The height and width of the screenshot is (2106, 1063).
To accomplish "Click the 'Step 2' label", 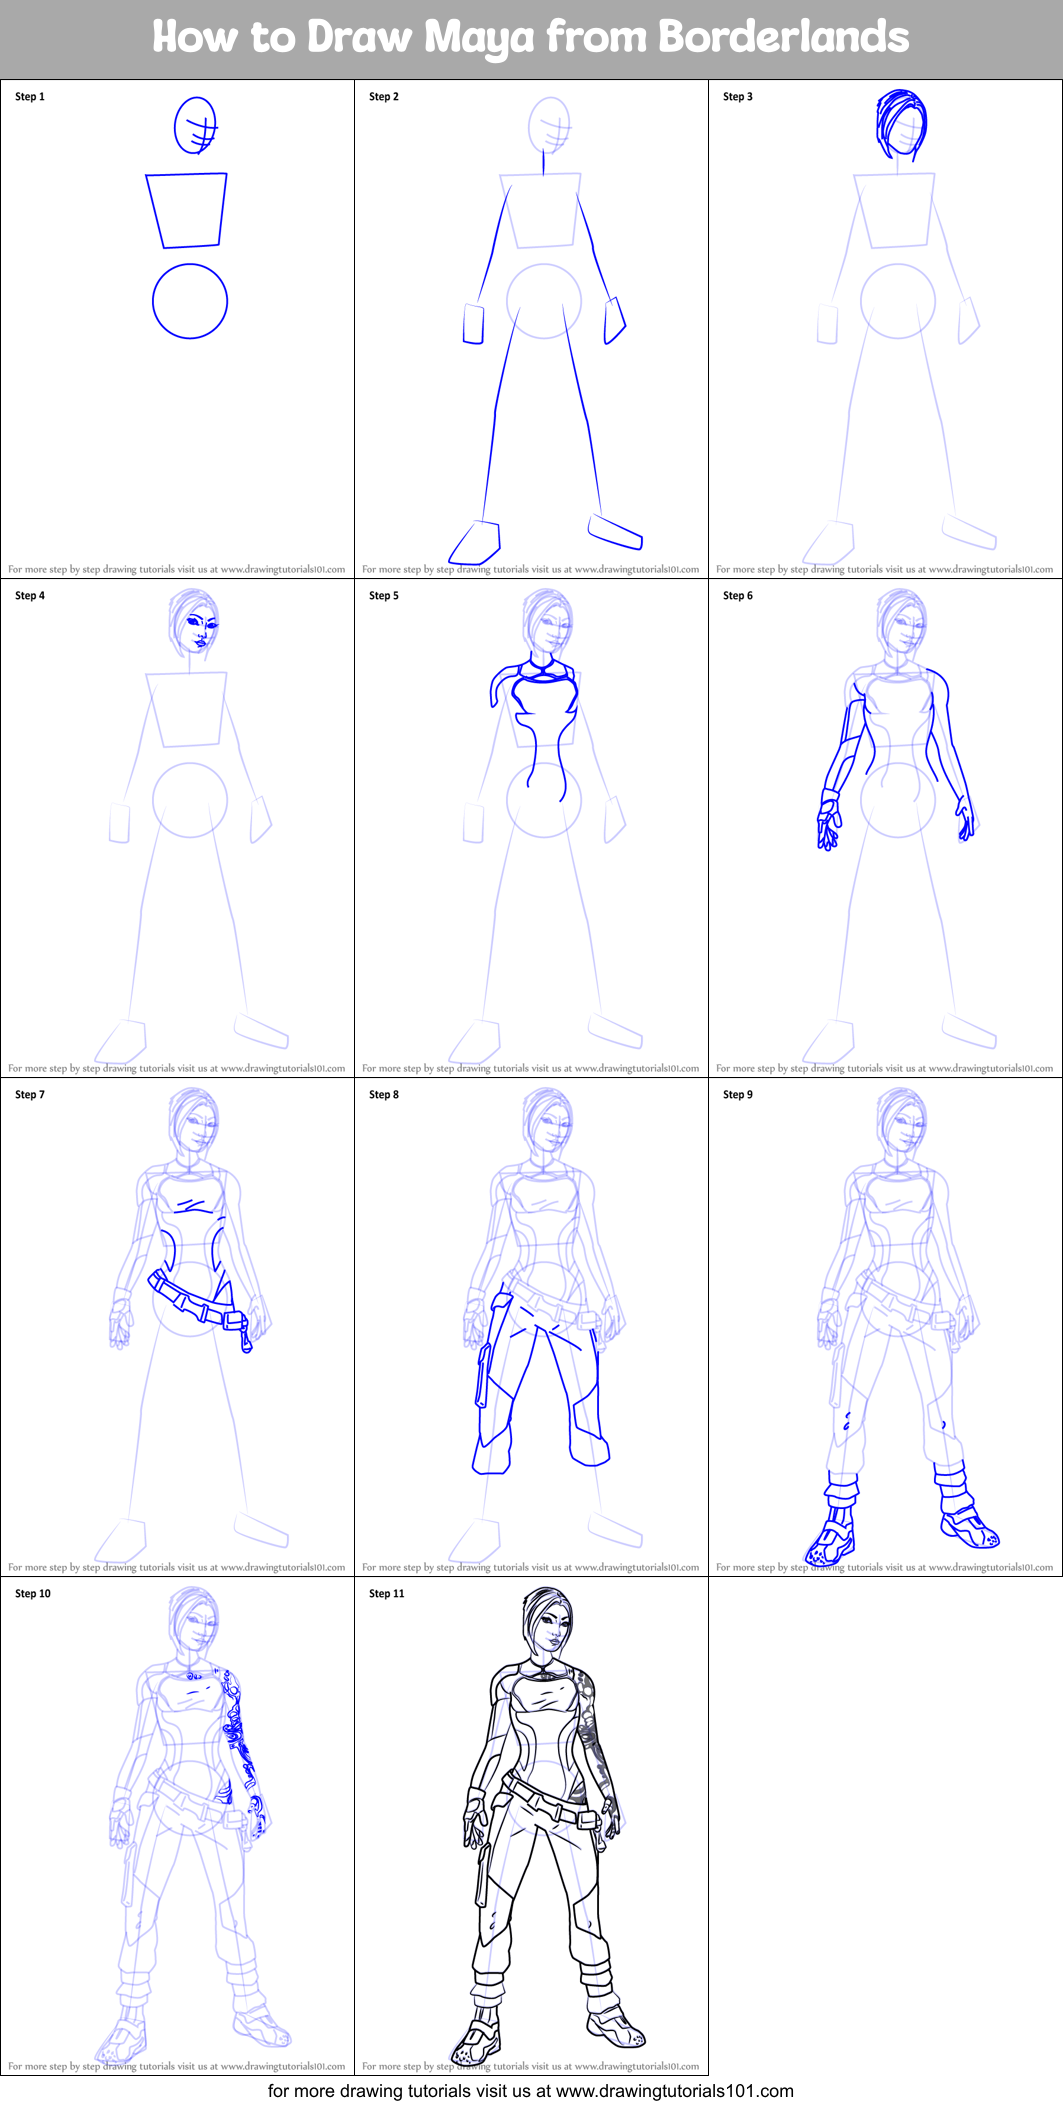I will 384,97.
